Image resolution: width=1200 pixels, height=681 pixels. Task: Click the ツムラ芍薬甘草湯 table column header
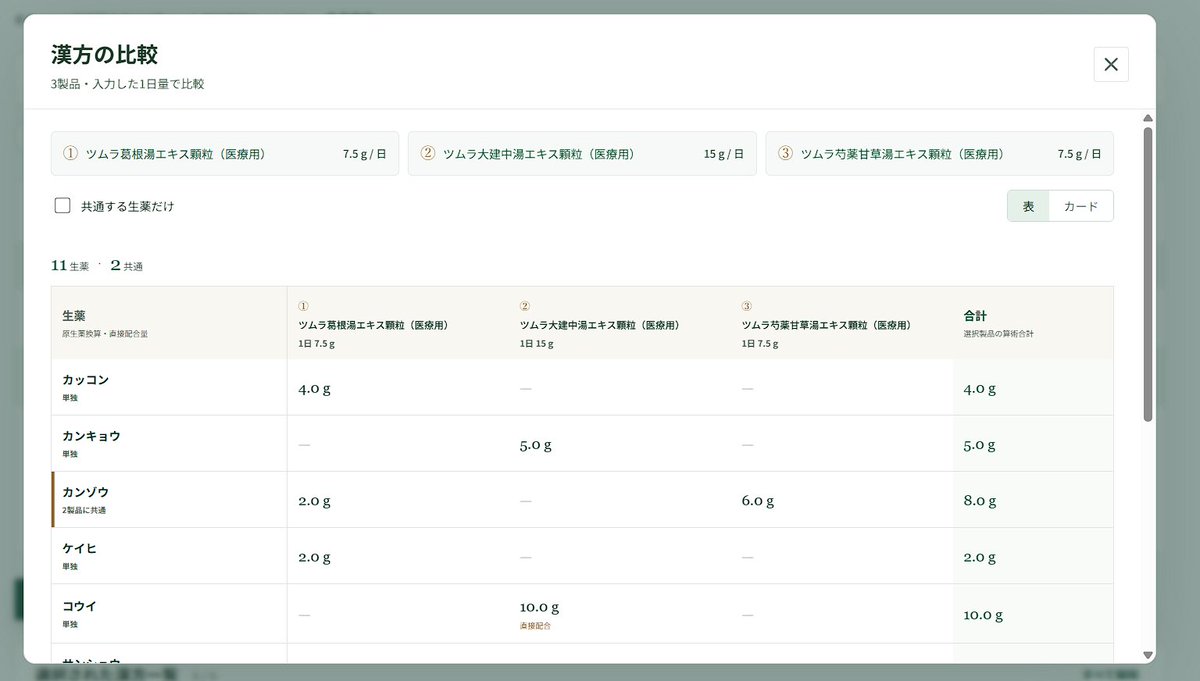point(842,323)
